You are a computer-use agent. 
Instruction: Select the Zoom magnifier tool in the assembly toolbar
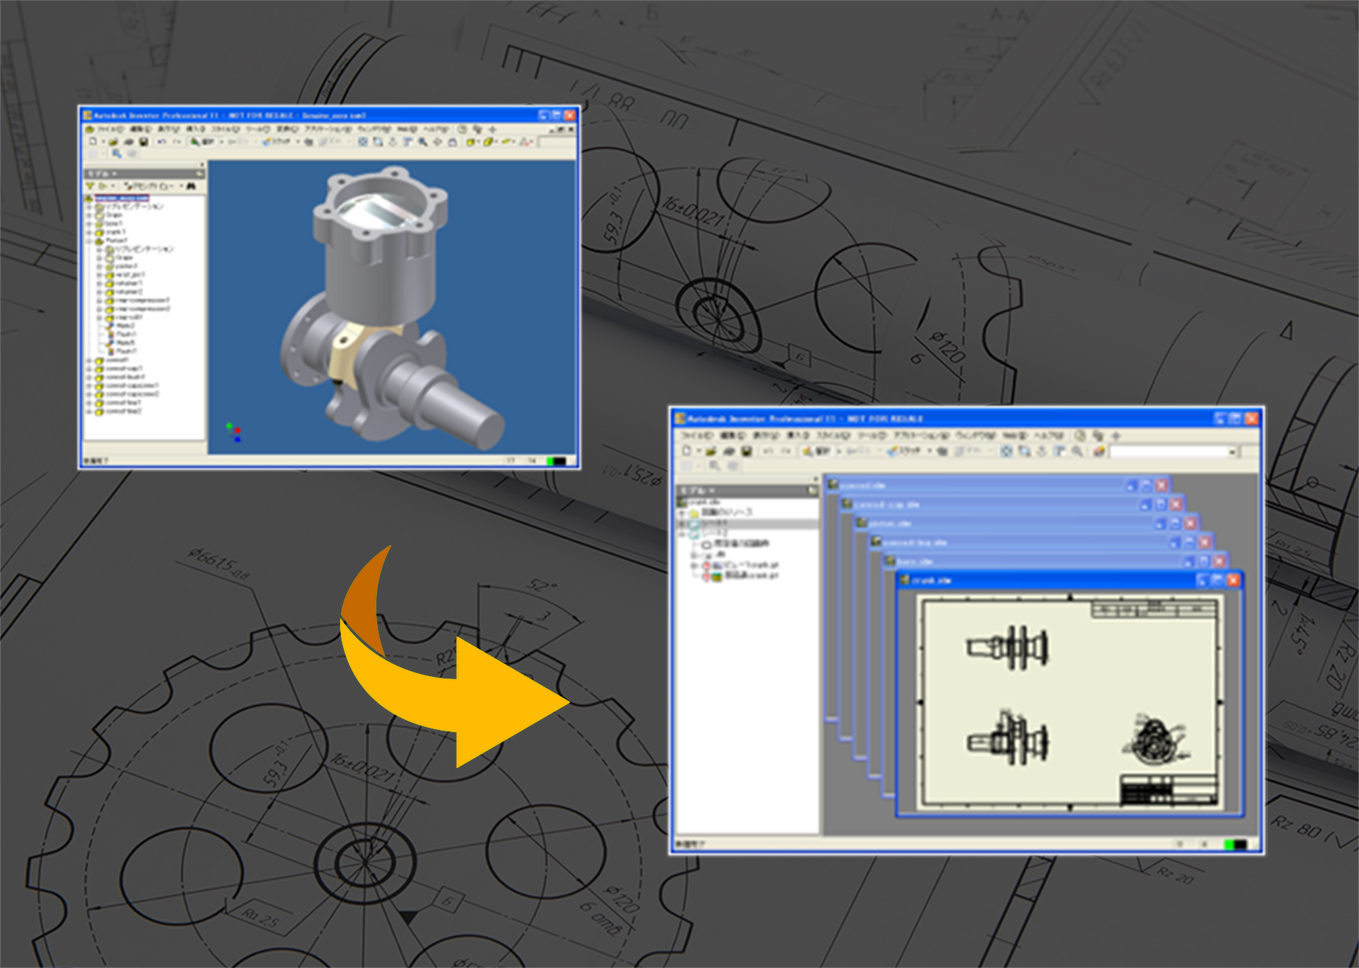click(x=423, y=142)
